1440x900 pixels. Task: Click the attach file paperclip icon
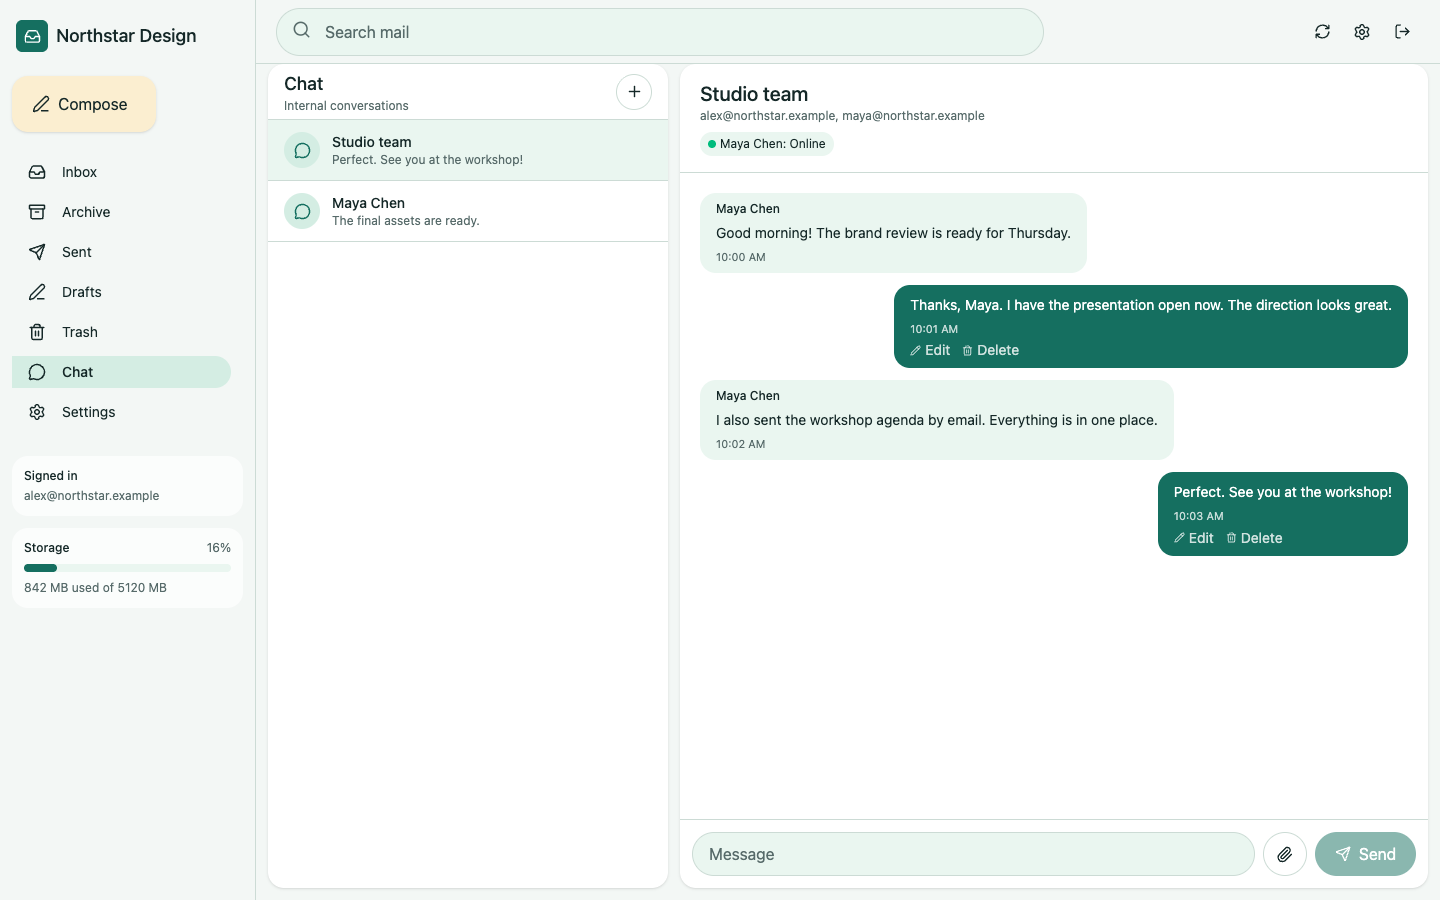click(x=1285, y=854)
